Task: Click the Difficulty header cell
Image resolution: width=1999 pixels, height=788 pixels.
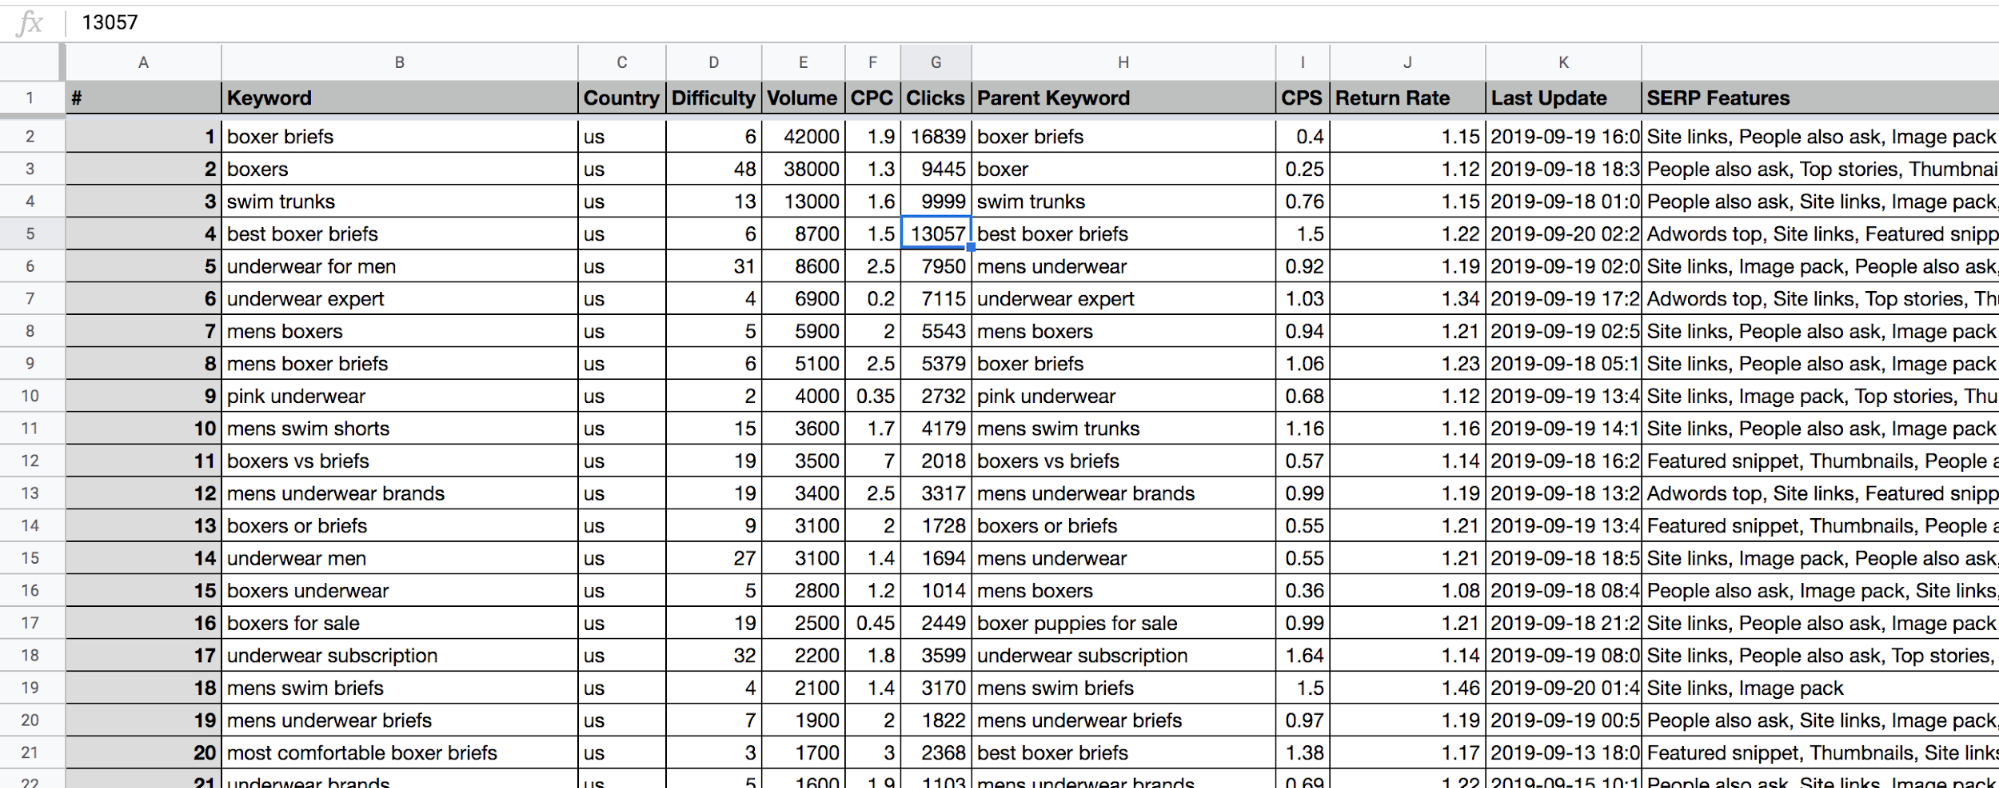Action: [x=713, y=98]
